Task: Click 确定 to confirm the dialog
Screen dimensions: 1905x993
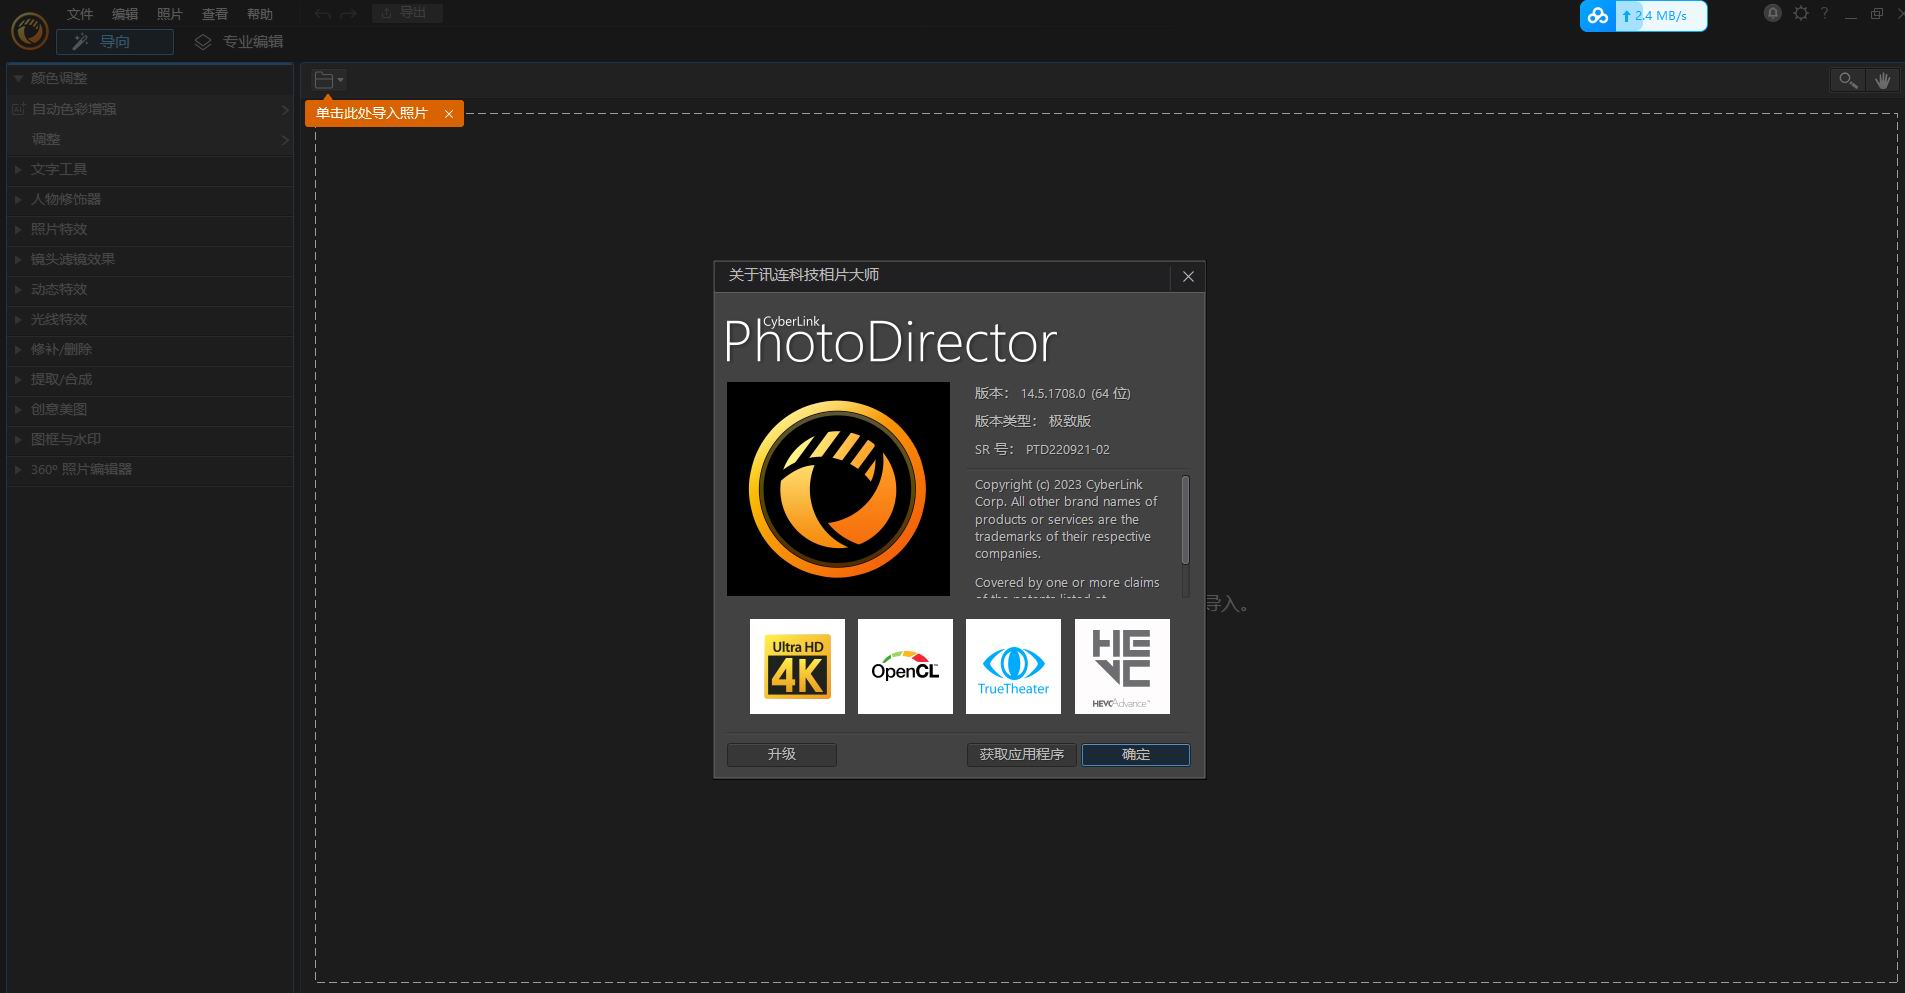Action: pos(1136,755)
